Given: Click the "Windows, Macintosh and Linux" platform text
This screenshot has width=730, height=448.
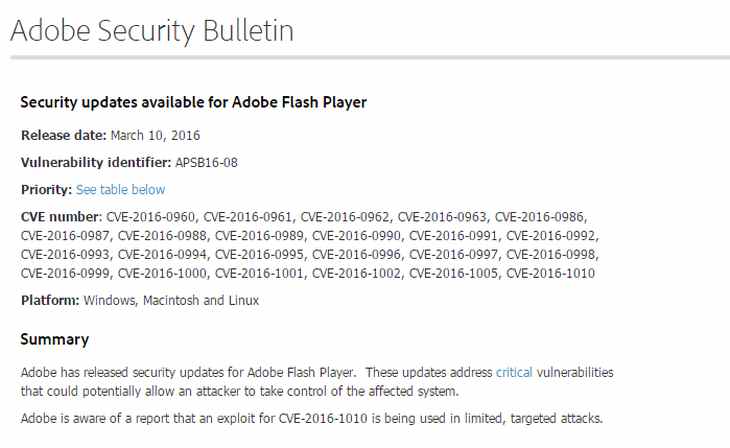Looking at the screenshot, I should pos(171,300).
